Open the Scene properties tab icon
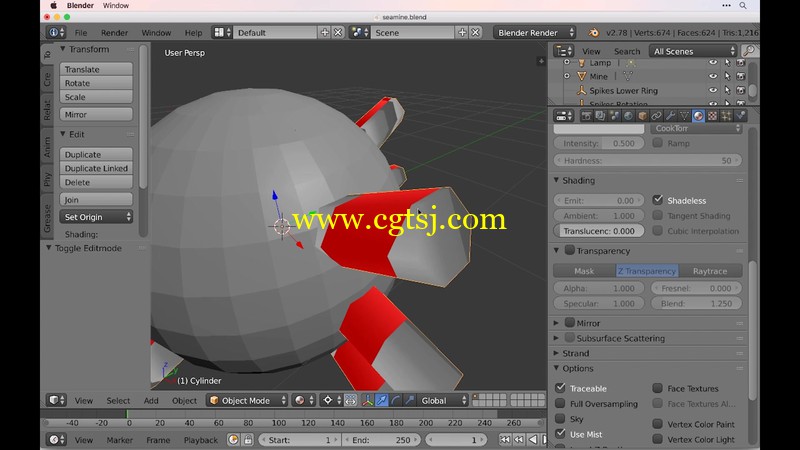 coord(614,116)
